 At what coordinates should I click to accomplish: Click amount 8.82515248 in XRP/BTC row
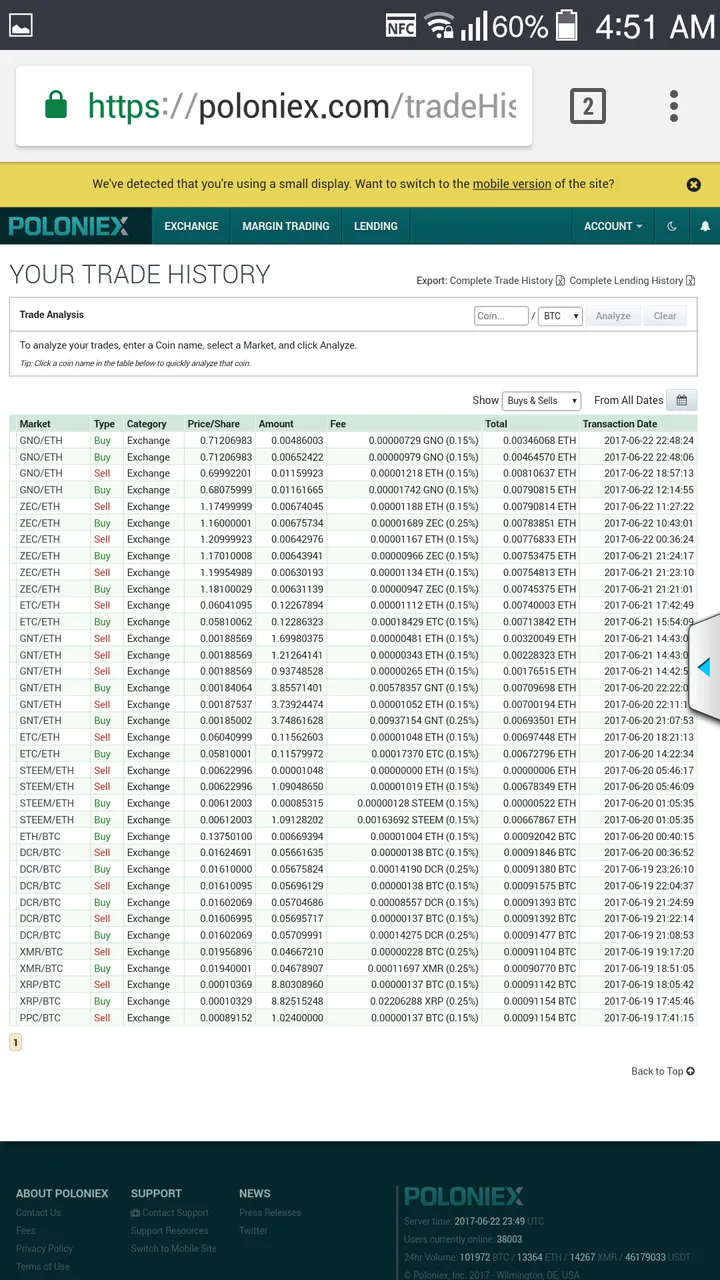coord(296,1001)
